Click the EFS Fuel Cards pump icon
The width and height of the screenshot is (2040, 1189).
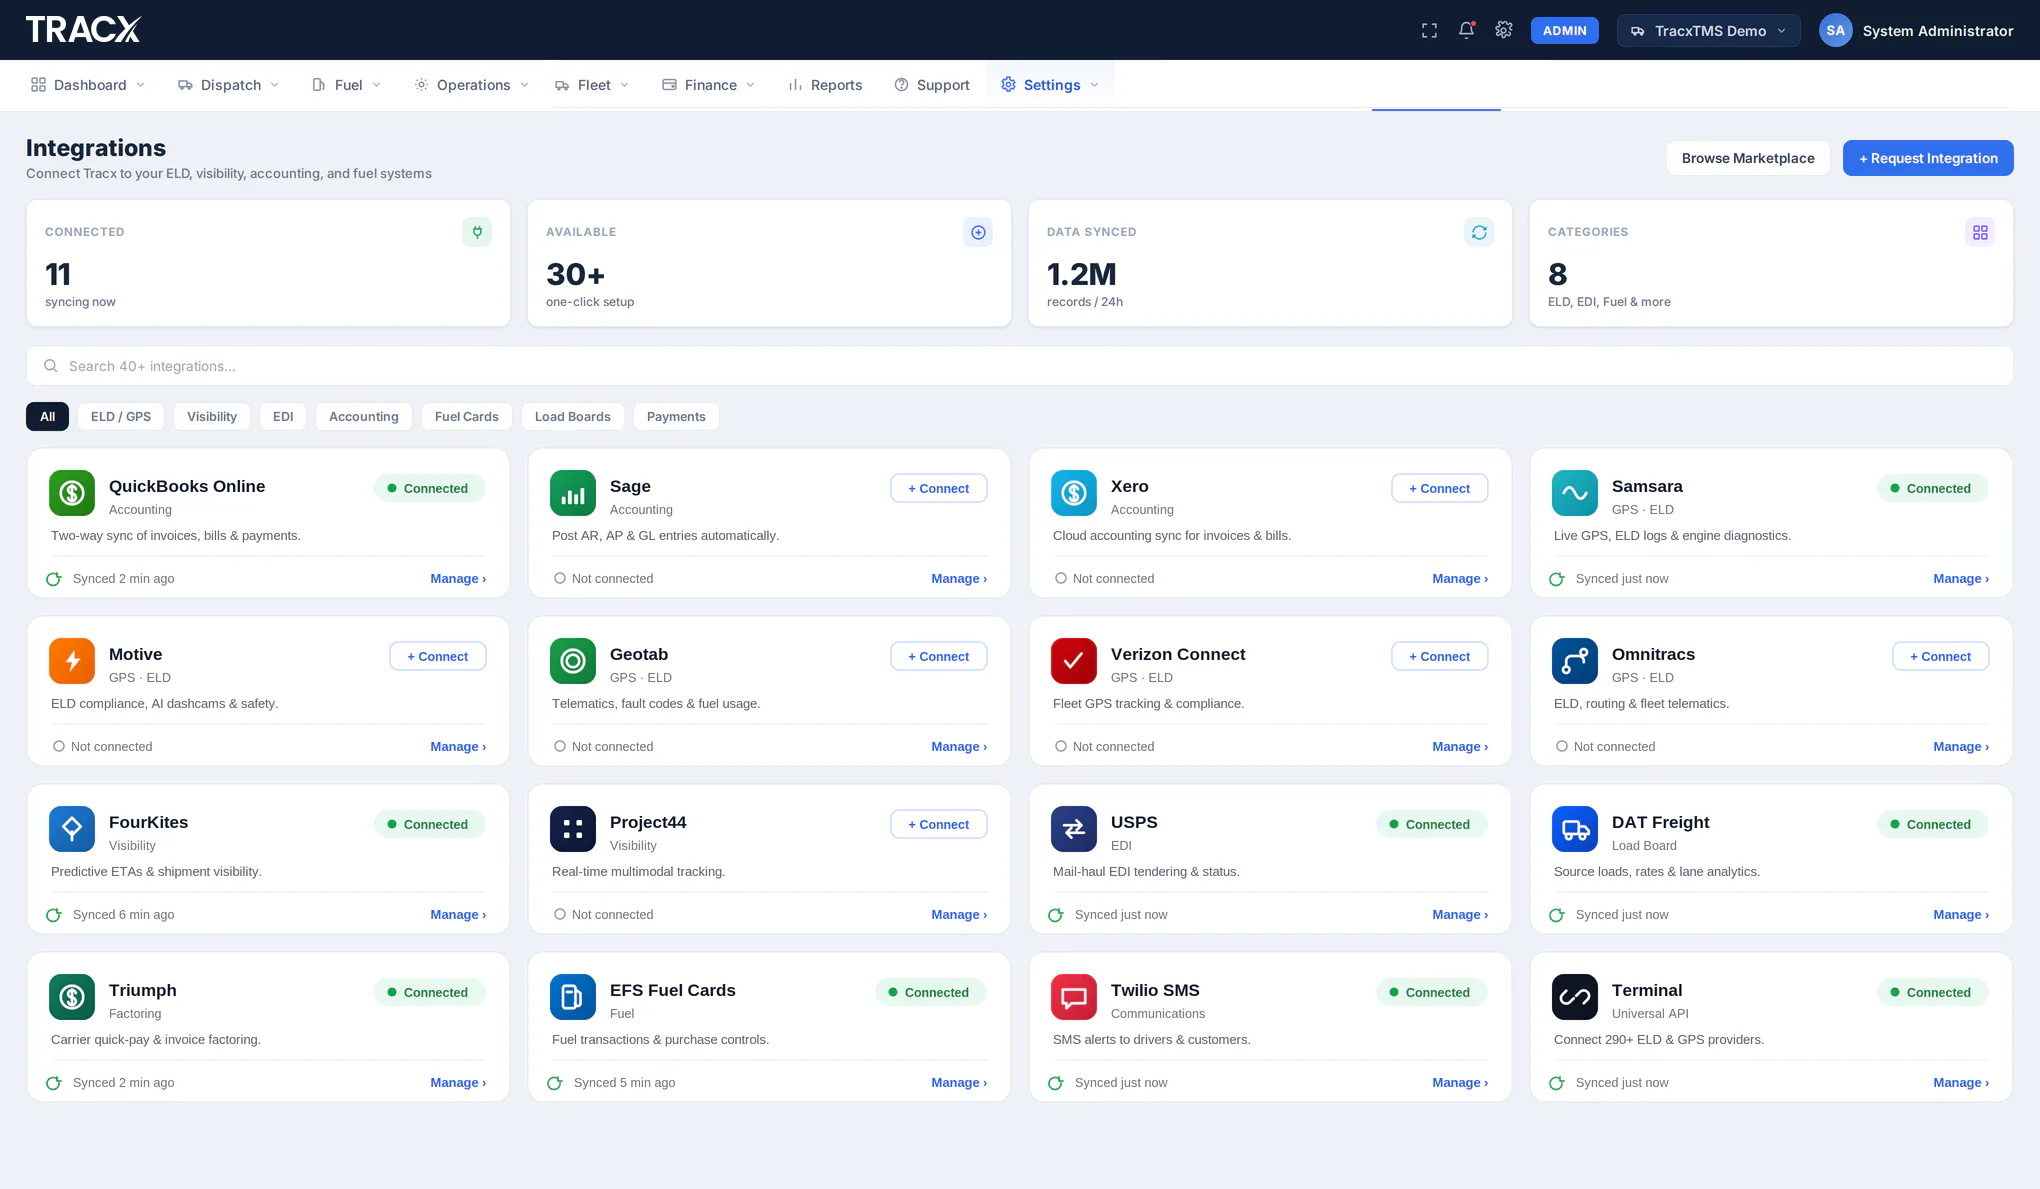click(x=573, y=997)
